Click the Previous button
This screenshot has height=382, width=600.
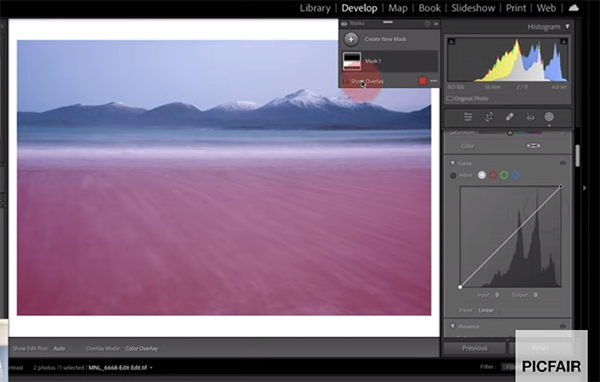pos(474,348)
